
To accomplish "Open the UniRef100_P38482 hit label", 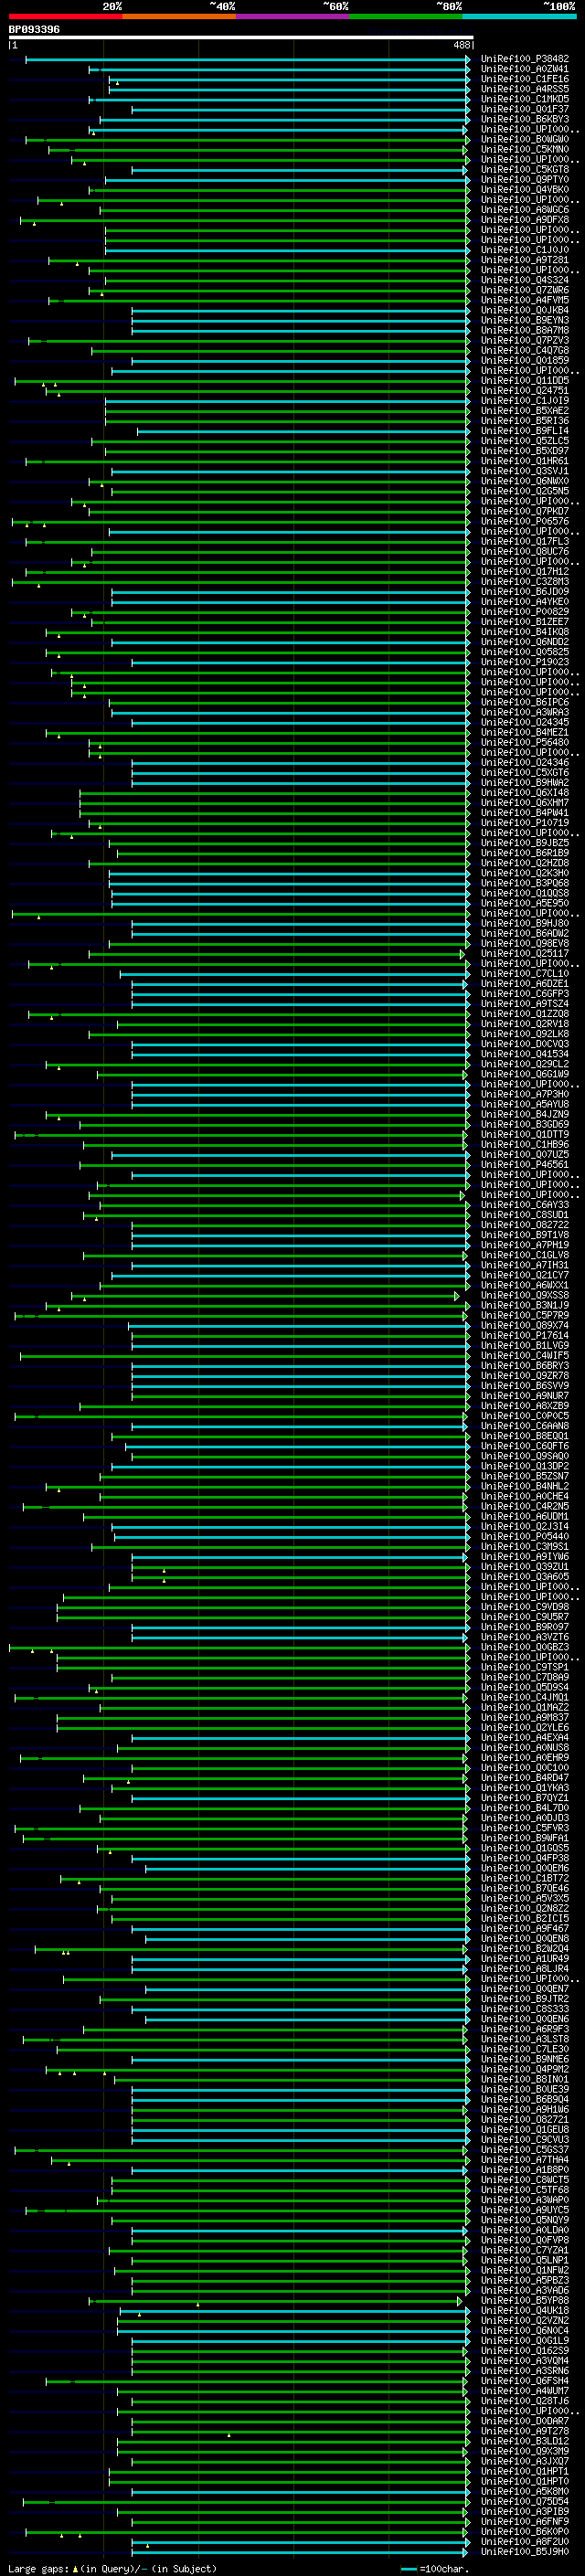I will [525, 59].
